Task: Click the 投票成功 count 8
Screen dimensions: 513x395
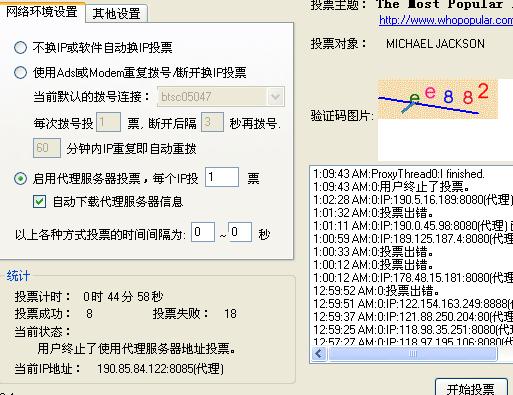Action: tap(89, 314)
